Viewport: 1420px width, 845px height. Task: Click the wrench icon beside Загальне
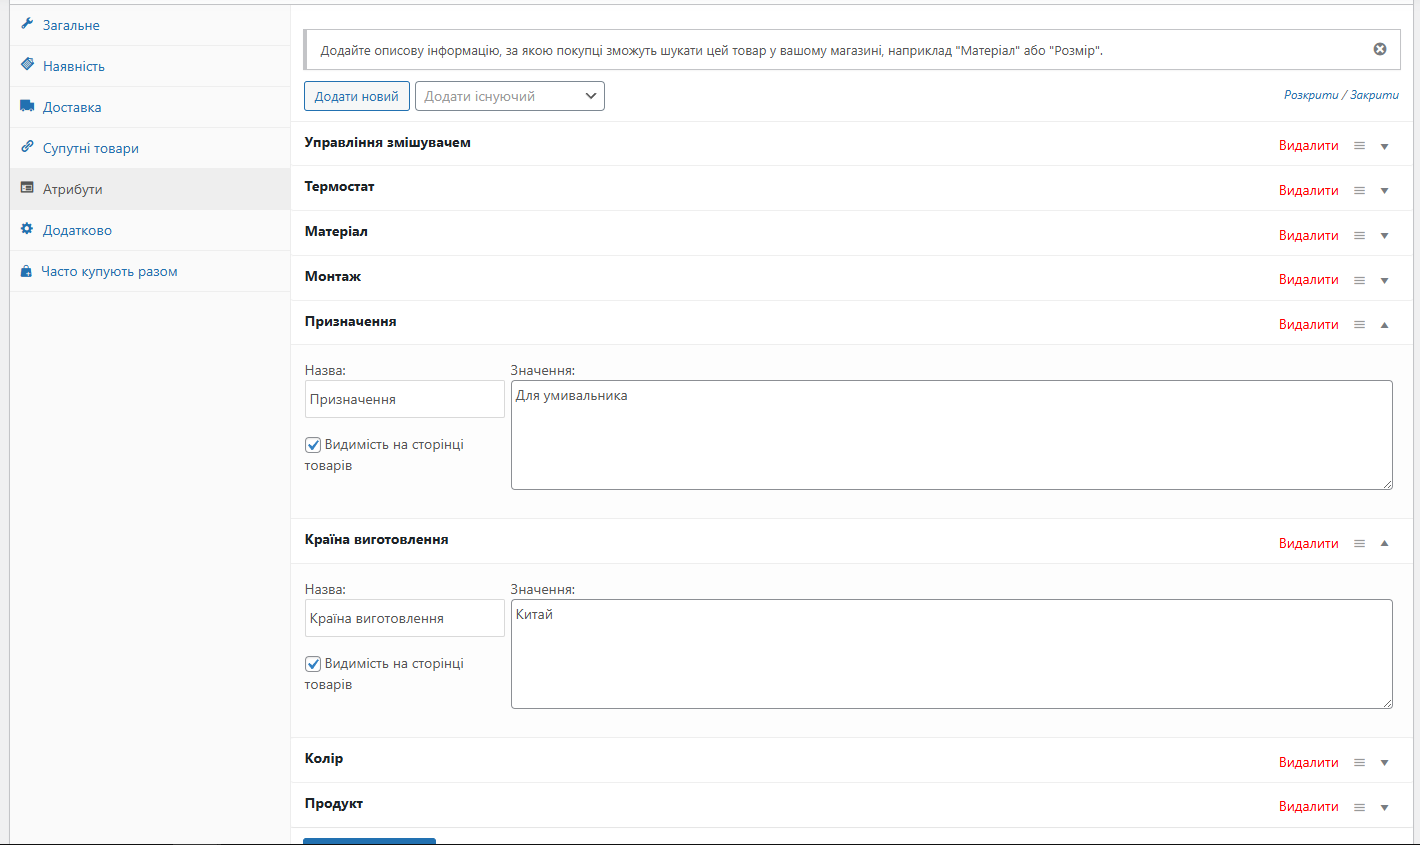[27, 23]
